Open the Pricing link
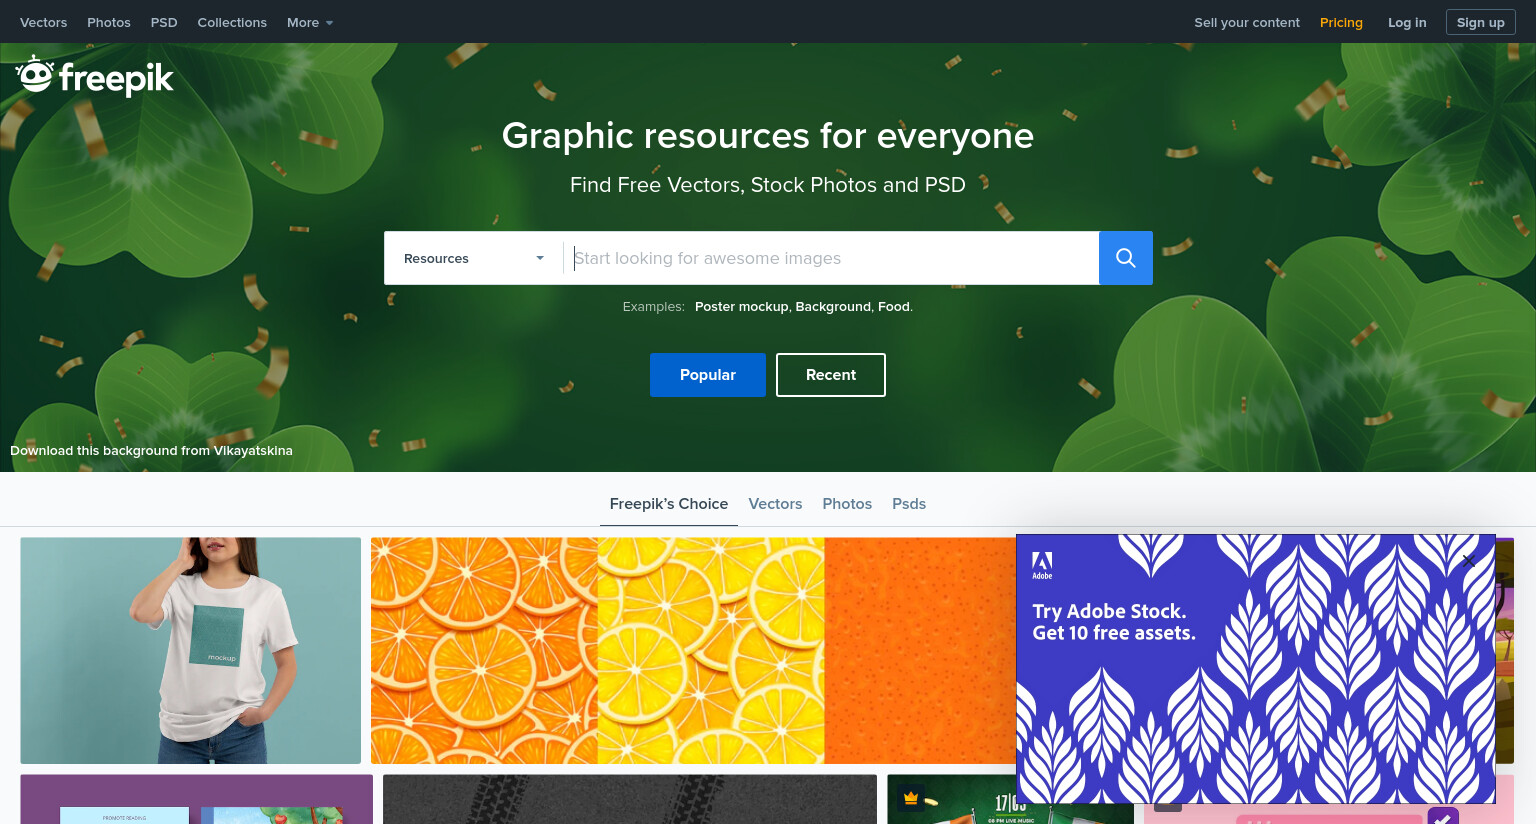Screen dimensions: 1536x824 (x=1341, y=22)
